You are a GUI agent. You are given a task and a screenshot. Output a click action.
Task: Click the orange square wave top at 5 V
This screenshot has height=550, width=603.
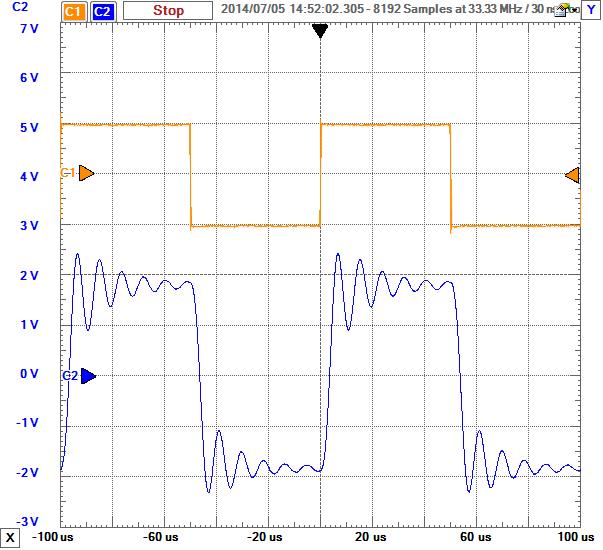(x=125, y=125)
